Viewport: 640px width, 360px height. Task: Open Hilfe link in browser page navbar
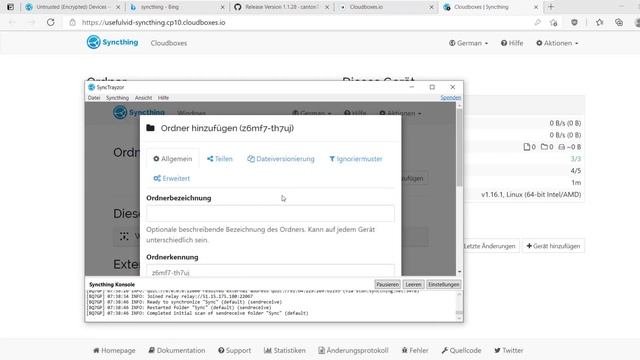(x=512, y=43)
